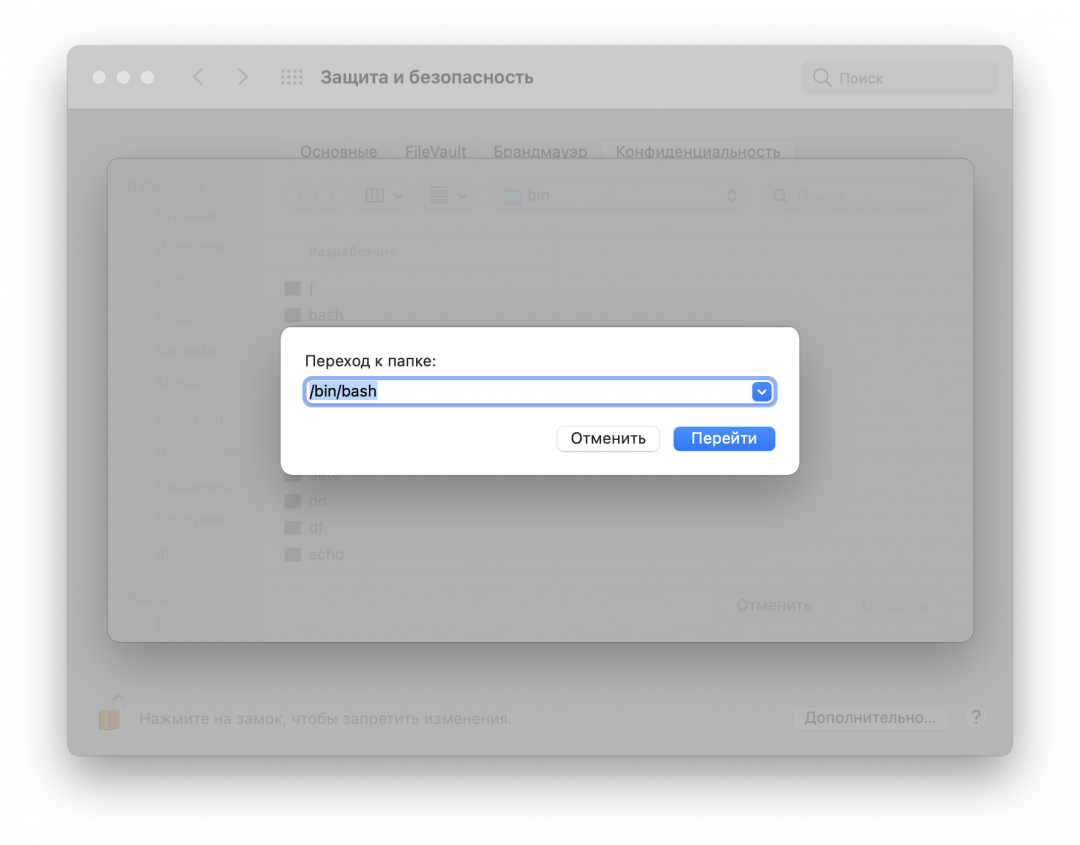This screenshot has height=845, width=1080.
Task: Select the Конфиденциальность tab
Action: pyautogui.click(x=697, y=152)
